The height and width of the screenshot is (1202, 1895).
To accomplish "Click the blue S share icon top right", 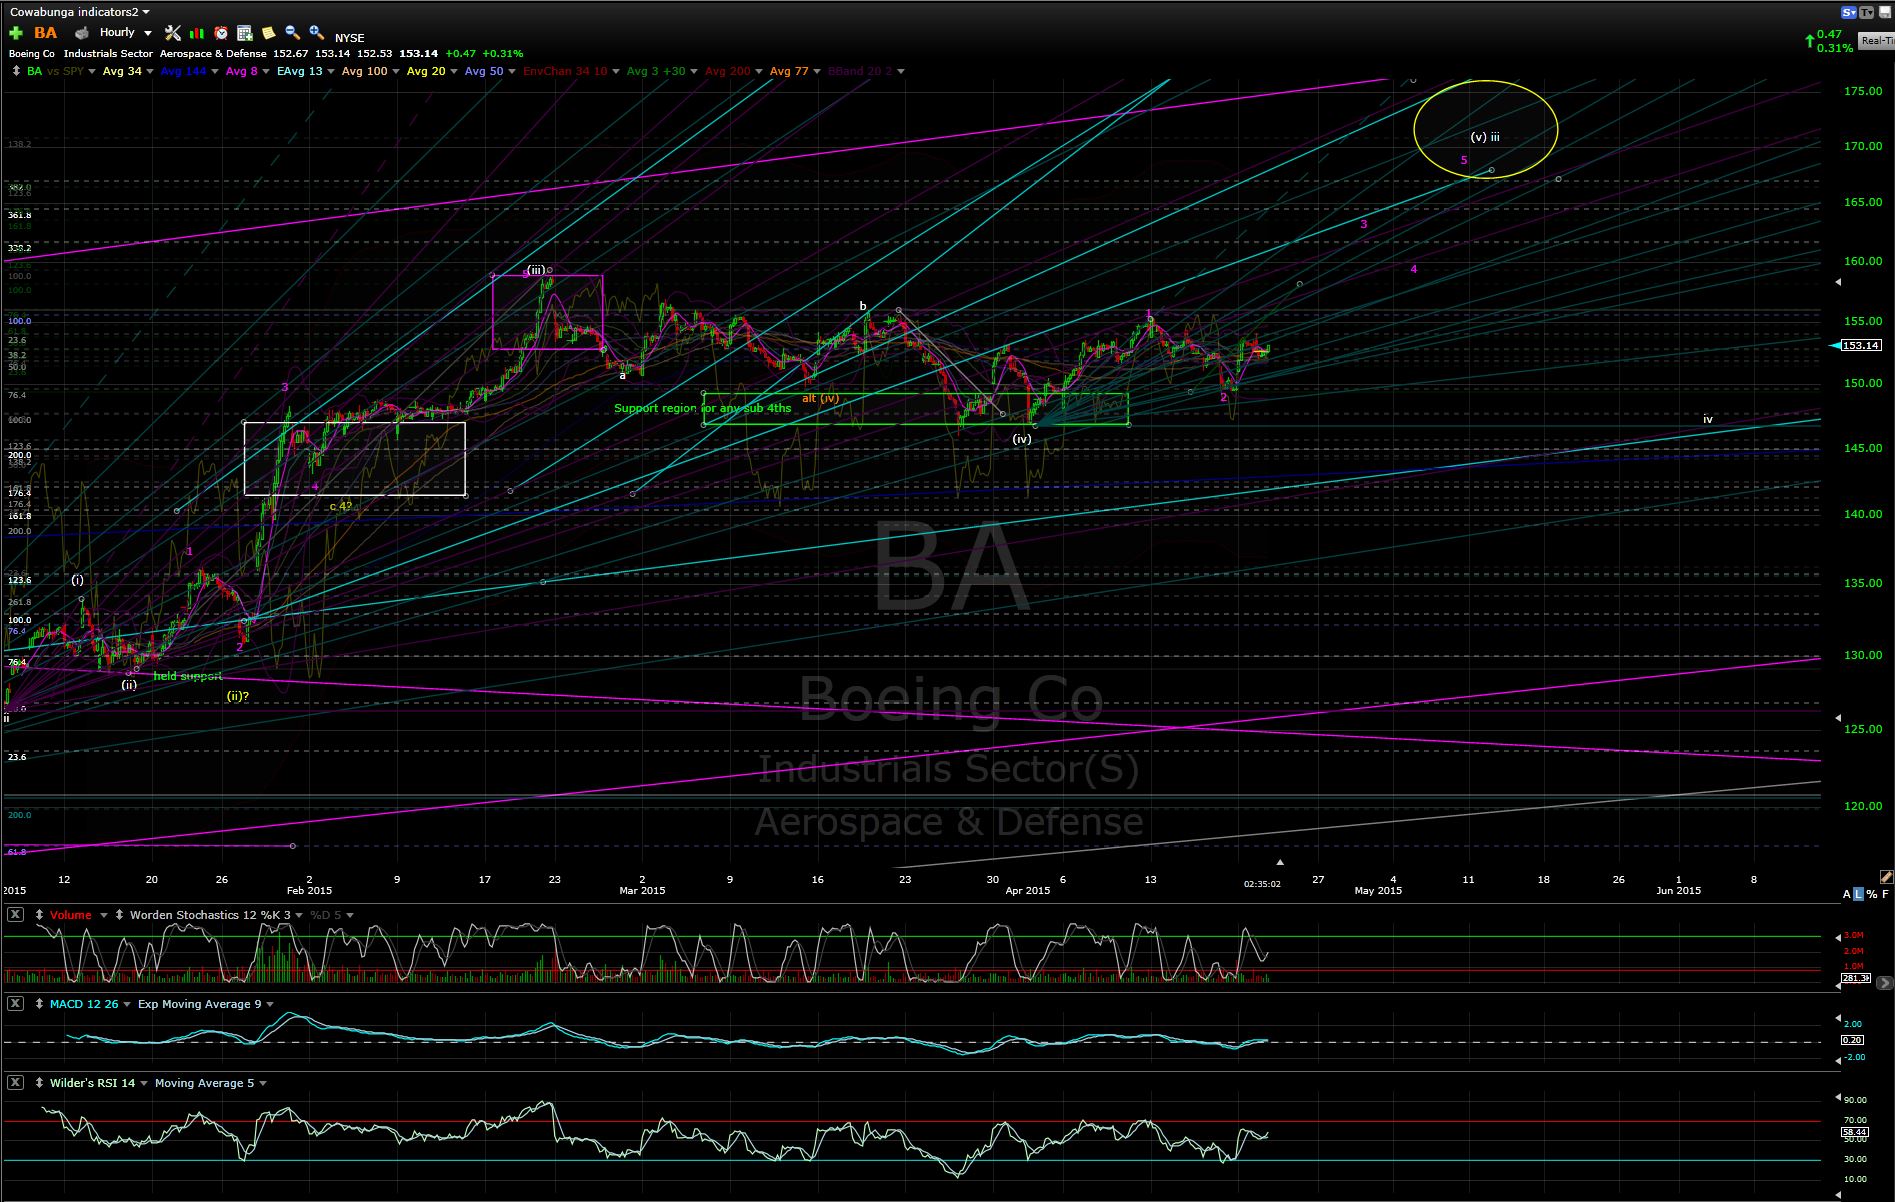I will point(1848,12).
